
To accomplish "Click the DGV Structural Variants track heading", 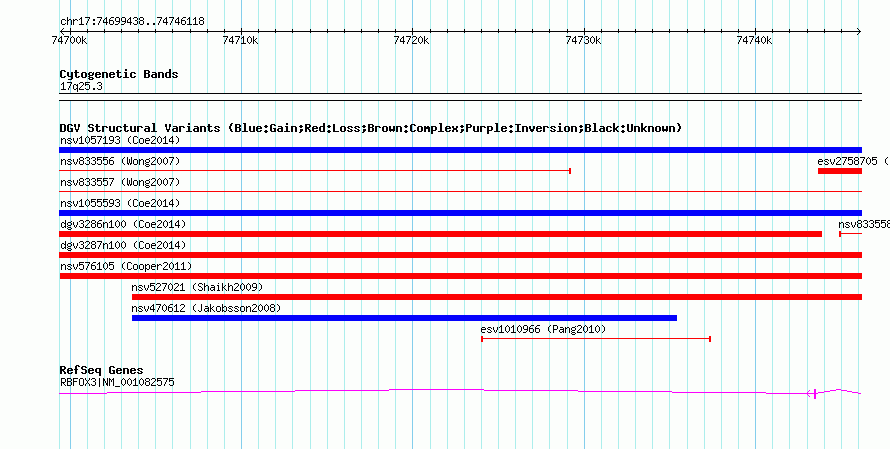I will [x=371, y=128].
